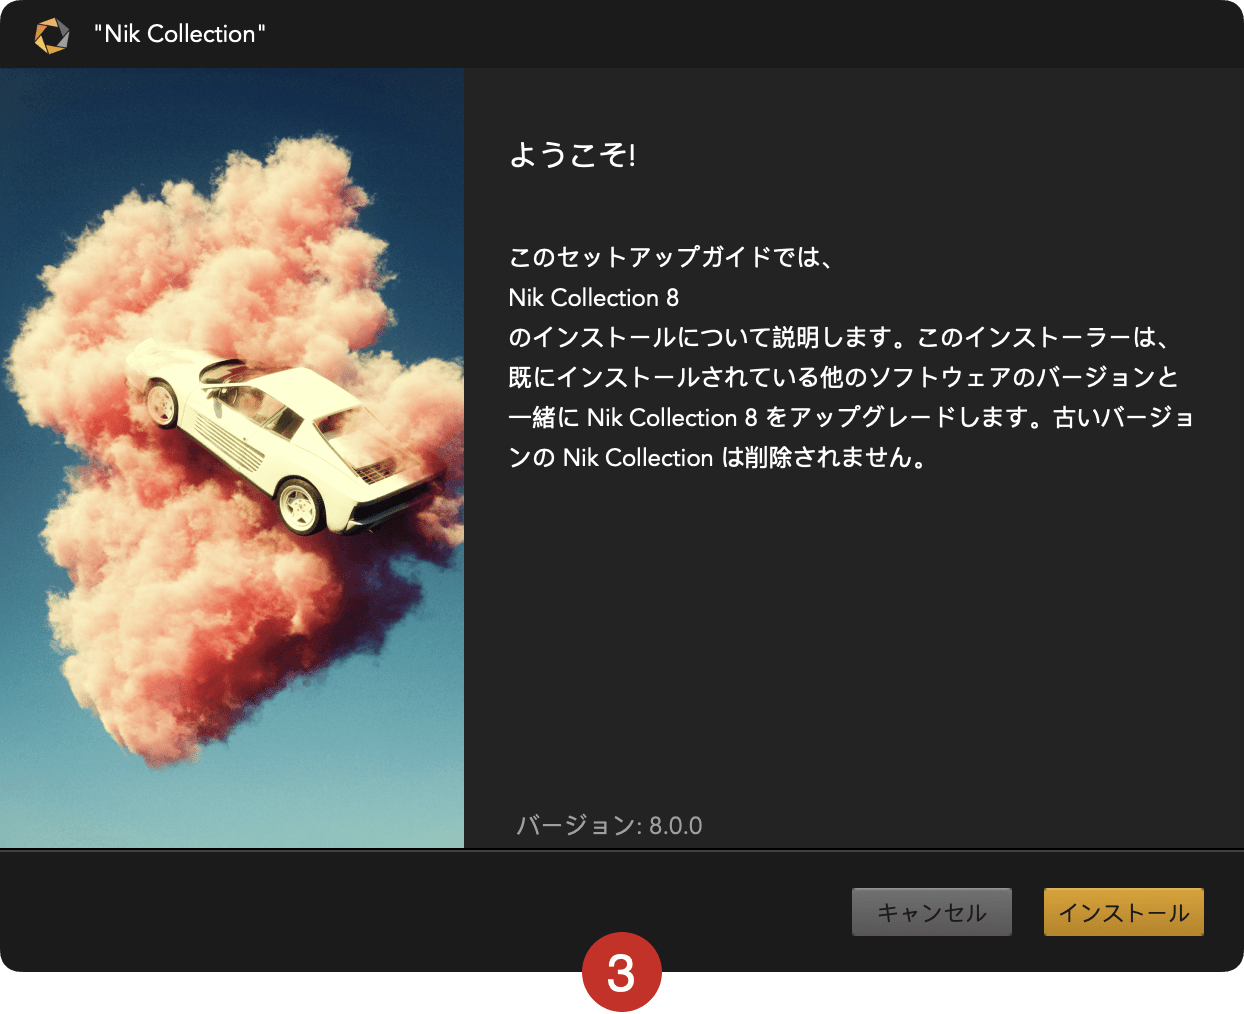Click the line ending with は削除されません。
This screenshot has height=1014, width=1244.
[x=718, y=457]
